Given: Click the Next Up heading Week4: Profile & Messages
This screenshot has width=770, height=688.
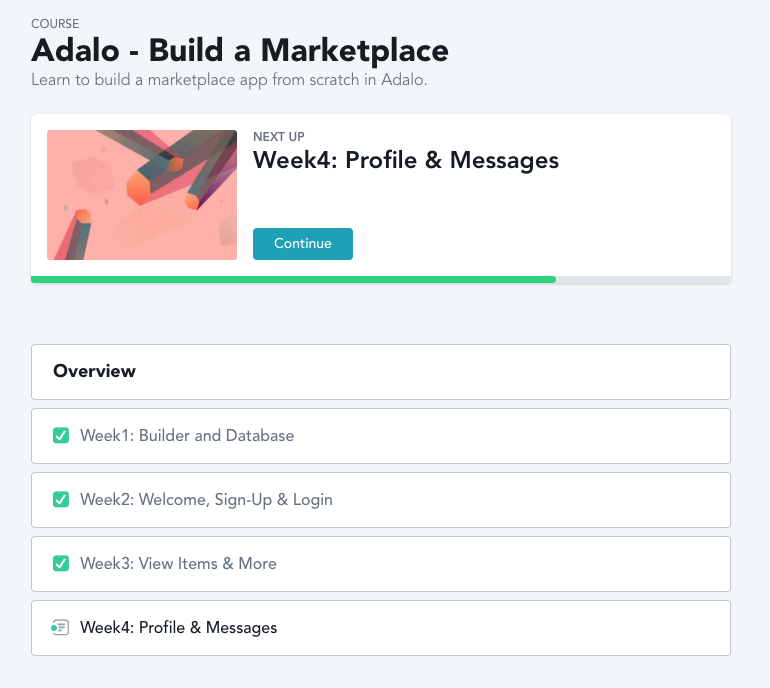Looking at the screenshot, I should click(x=405, y=160).
